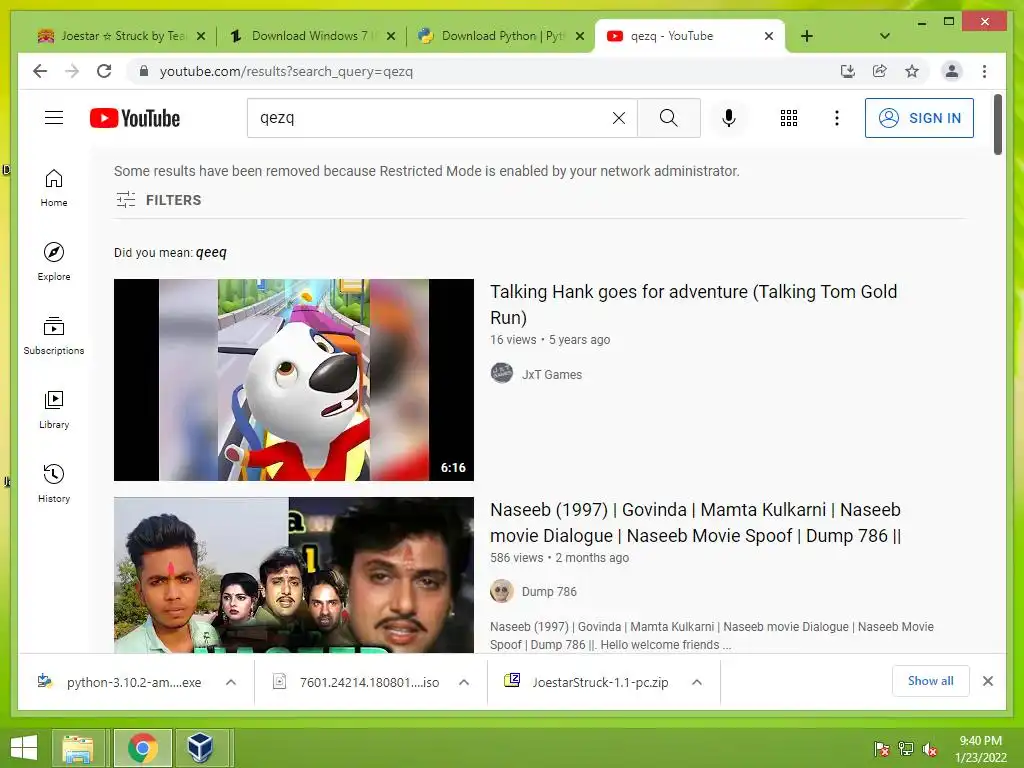Click the page vertical scrollbar thumb
Image resolution: width=1024 pixels, height=768 pixels.
(x=998, y=125)
